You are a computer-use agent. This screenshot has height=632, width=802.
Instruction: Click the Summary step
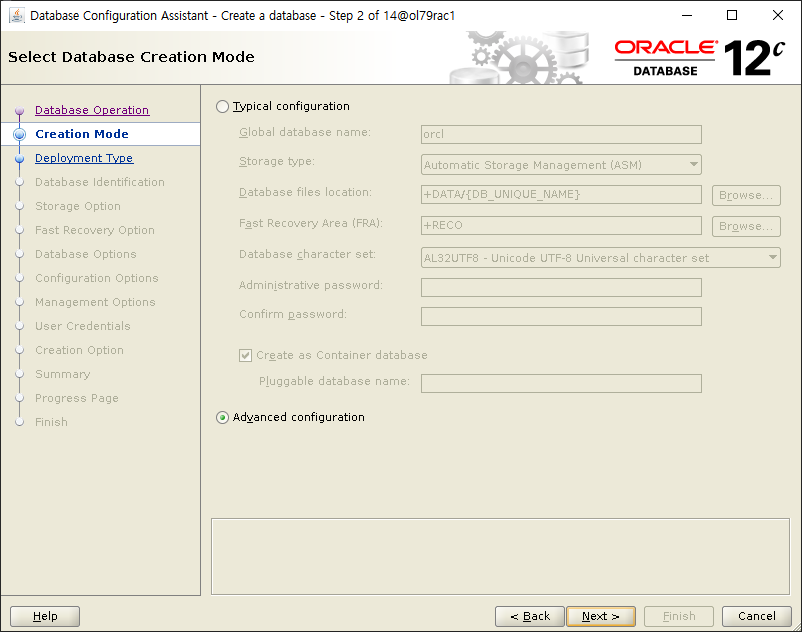[x=62, y=374]
